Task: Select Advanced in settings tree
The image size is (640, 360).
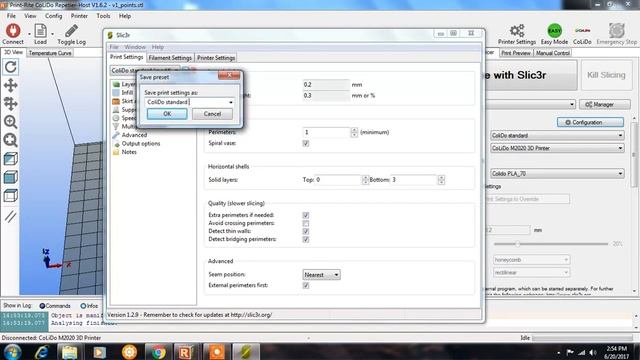Action: click(134, 135)
